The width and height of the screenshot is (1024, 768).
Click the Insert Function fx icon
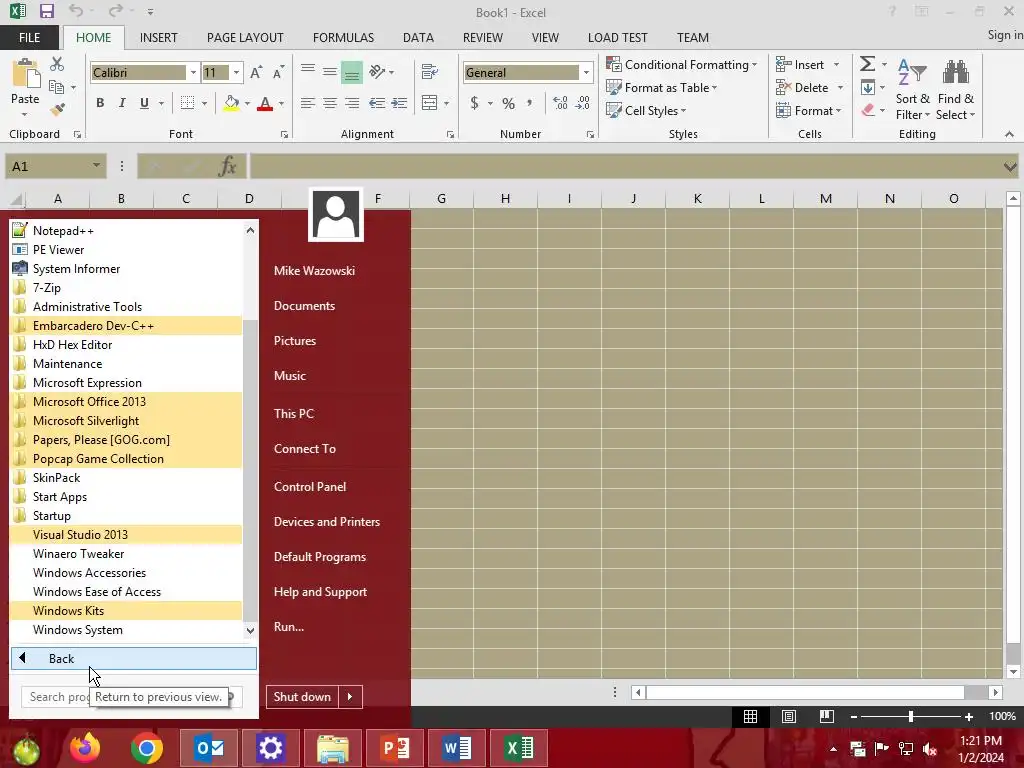[x=227, y=167]
